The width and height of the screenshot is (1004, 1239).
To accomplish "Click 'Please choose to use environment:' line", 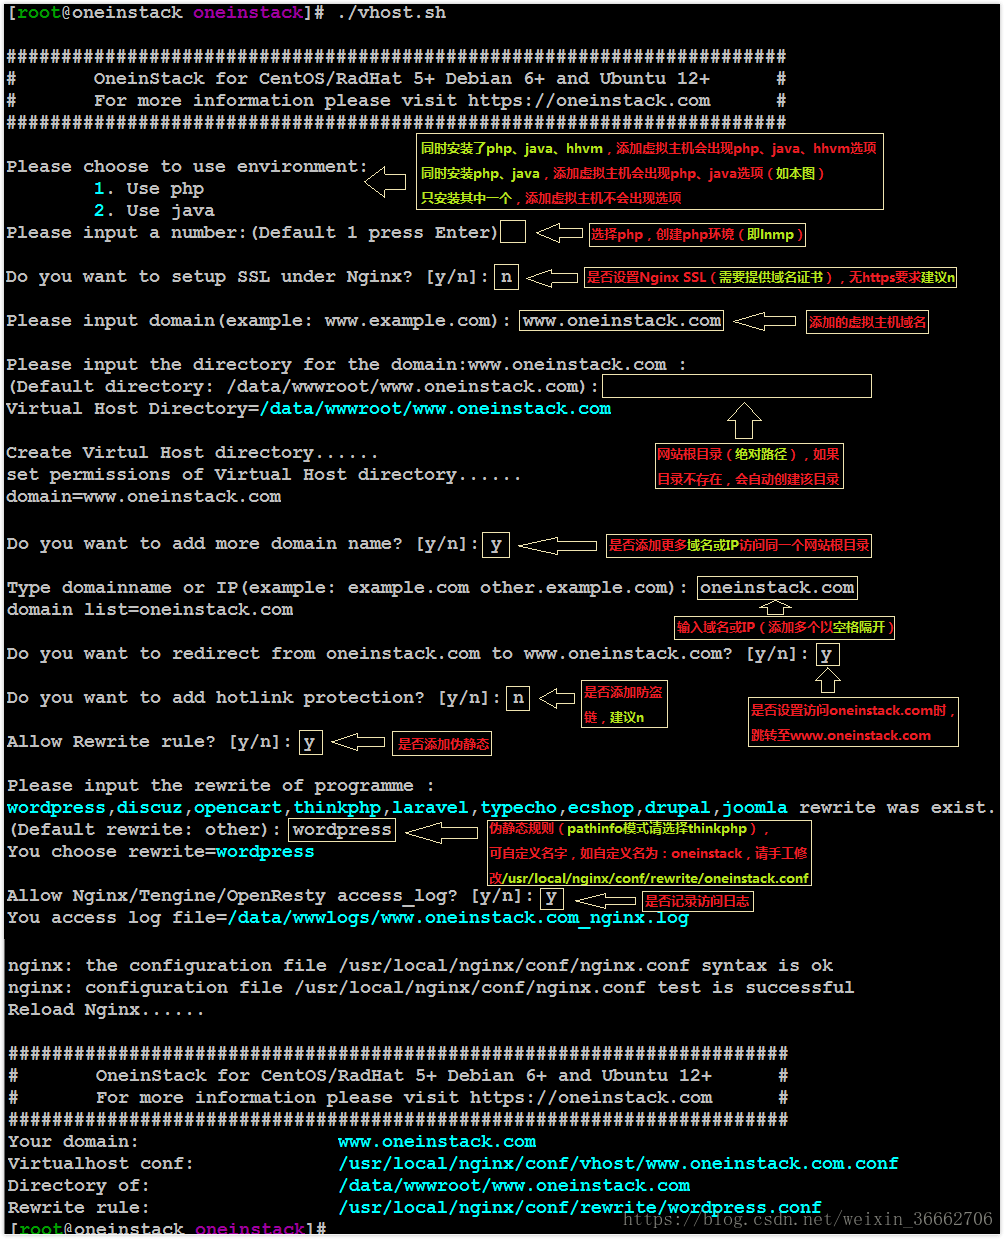I will [x=187, y=167].
